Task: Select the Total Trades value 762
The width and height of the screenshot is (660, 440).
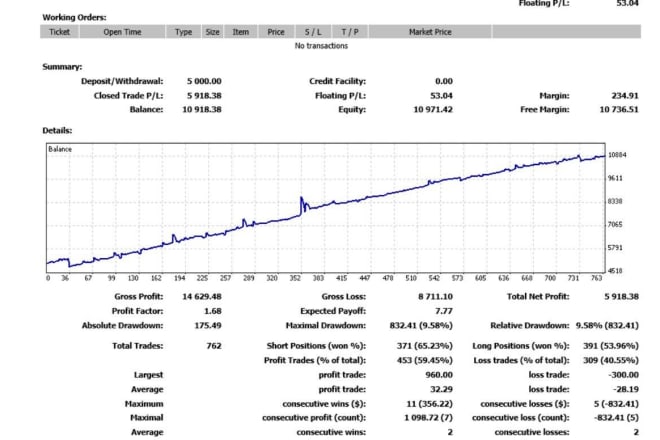Action: point(214,346)
